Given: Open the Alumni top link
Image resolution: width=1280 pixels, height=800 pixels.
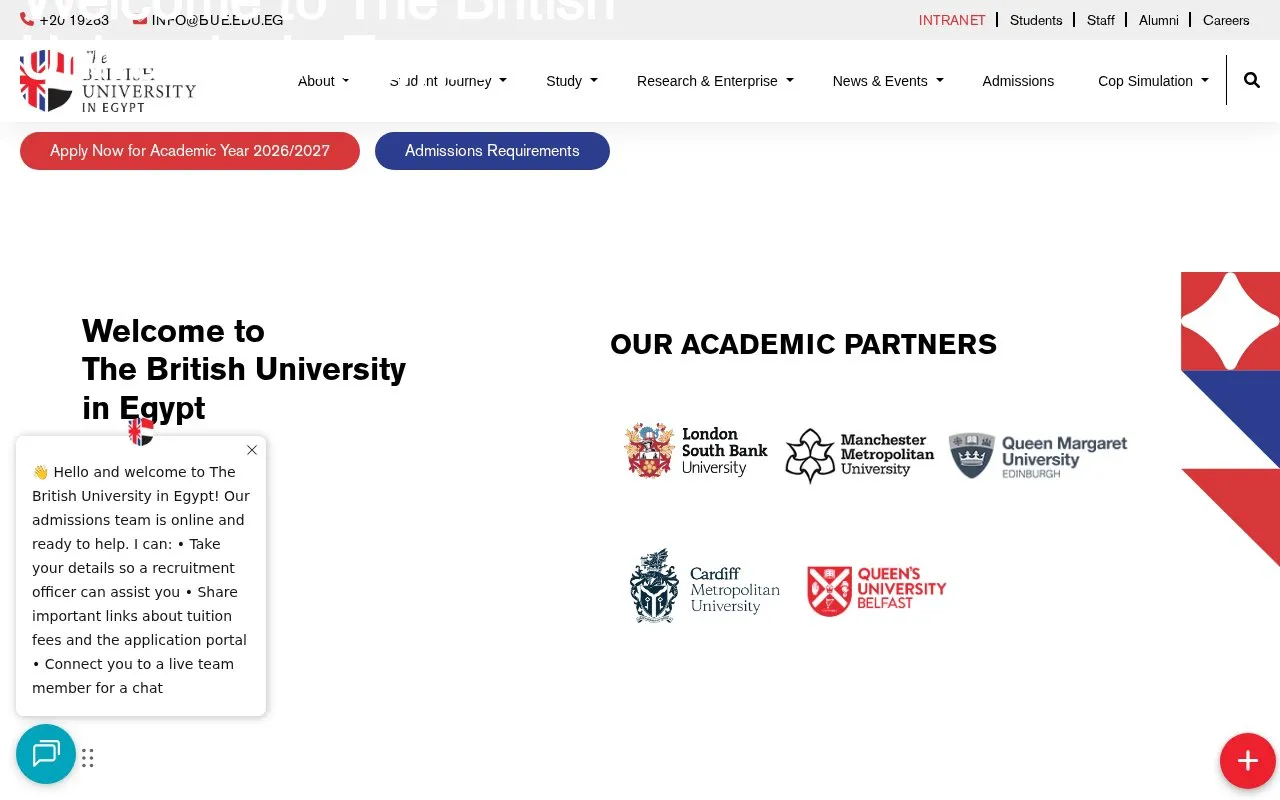Looking at the screenshot, I should point(1159,20).
